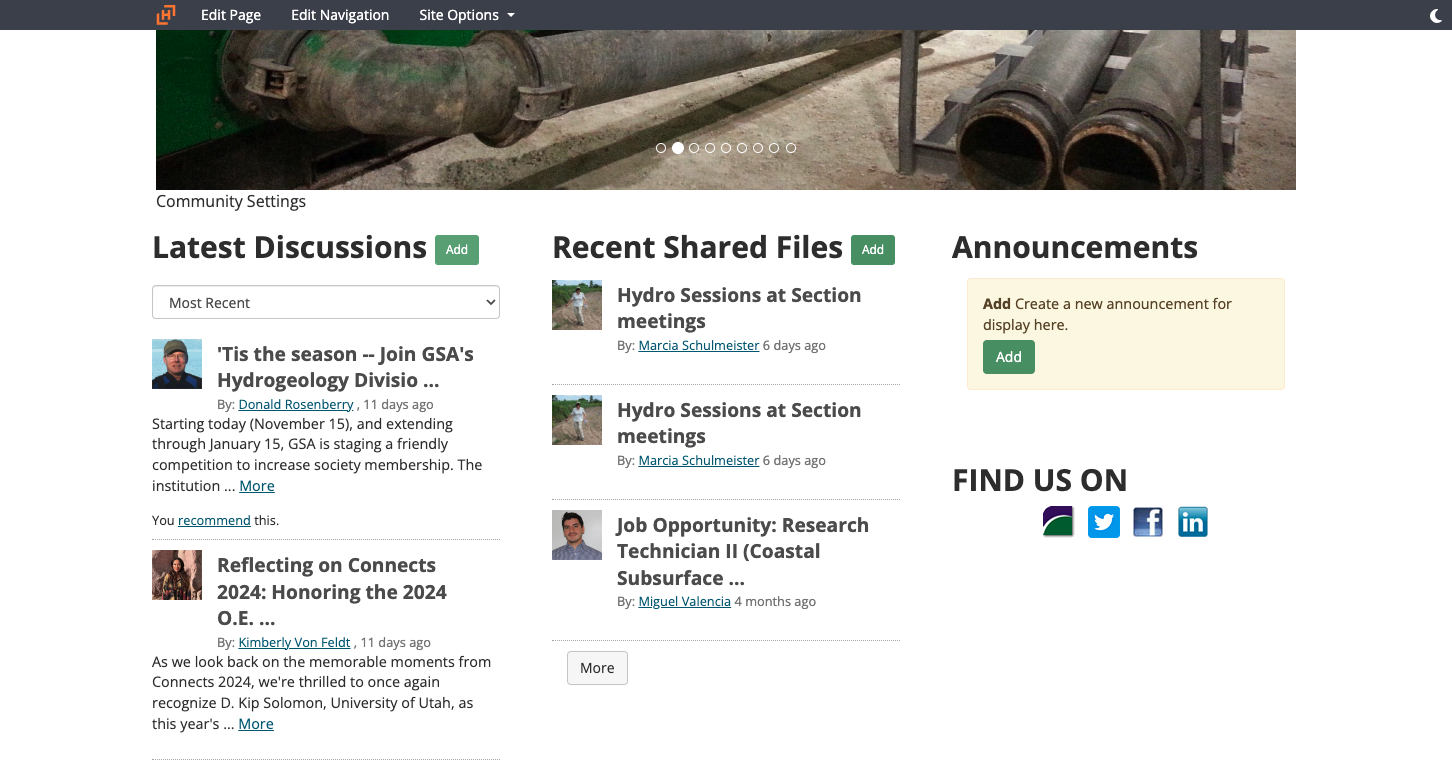Image resolution: width=1452 pixels, height=761 pixels.
Task: Select the currently active second carousel dot
Action: (678, 148)
